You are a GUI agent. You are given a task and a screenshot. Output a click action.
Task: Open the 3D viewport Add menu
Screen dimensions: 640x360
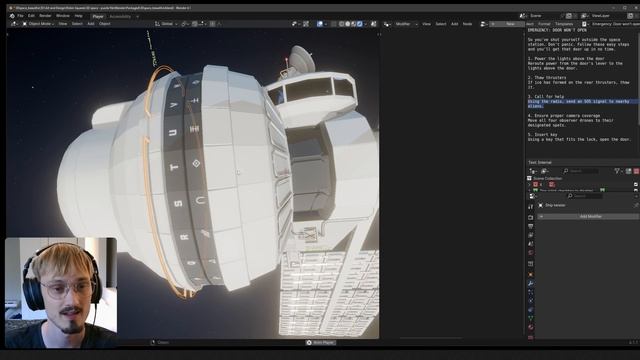(x=91, y=24)
